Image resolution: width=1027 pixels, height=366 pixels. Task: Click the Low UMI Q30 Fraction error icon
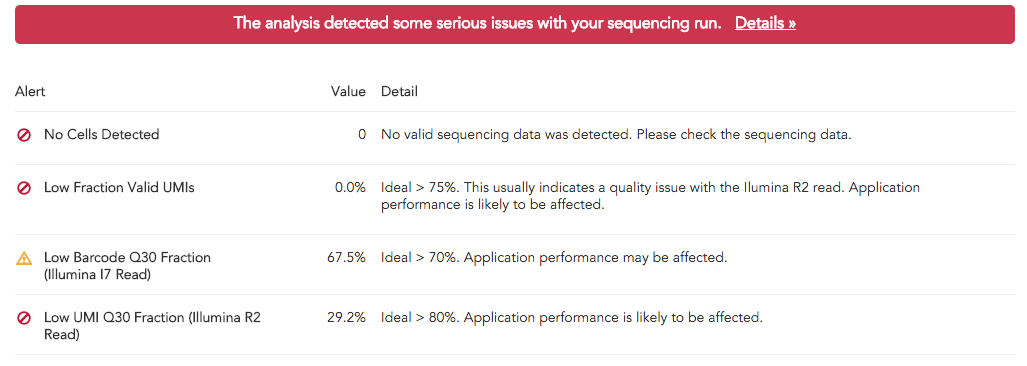(x=24, y=319)
